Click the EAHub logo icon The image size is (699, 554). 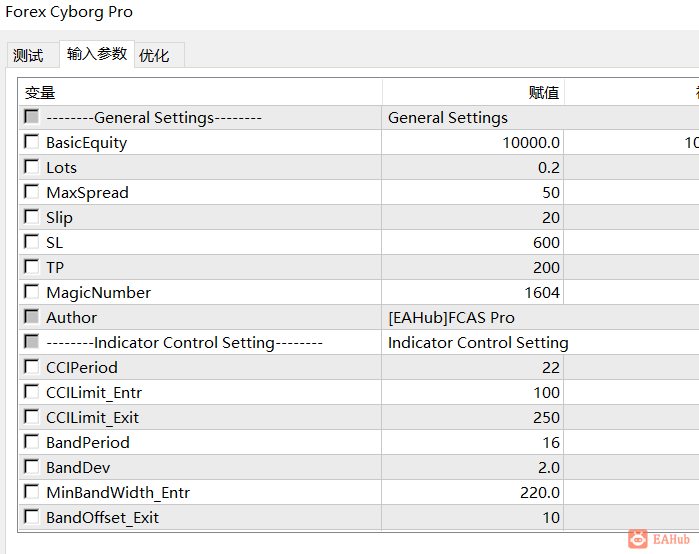pos(638,539)
